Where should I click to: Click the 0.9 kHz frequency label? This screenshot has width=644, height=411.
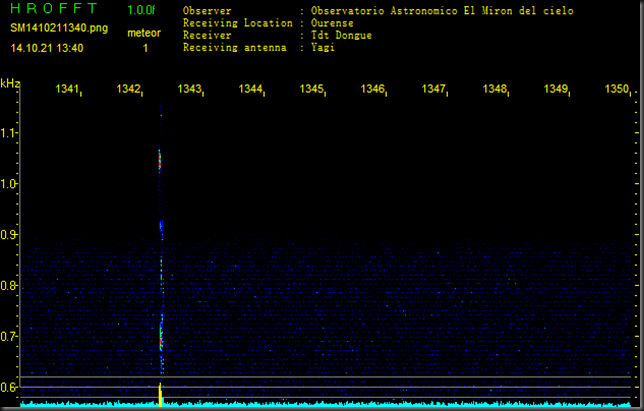tap(8, 235)
